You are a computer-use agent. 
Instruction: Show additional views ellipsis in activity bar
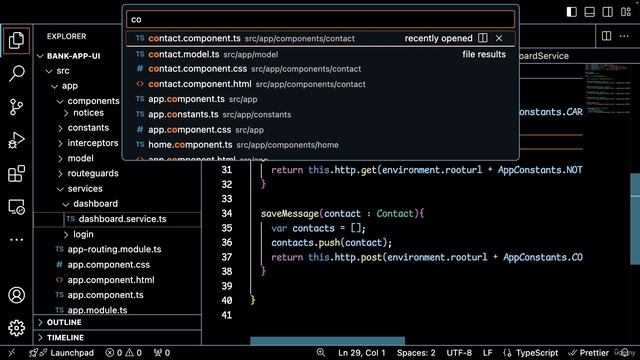click(x=16, y=240)
